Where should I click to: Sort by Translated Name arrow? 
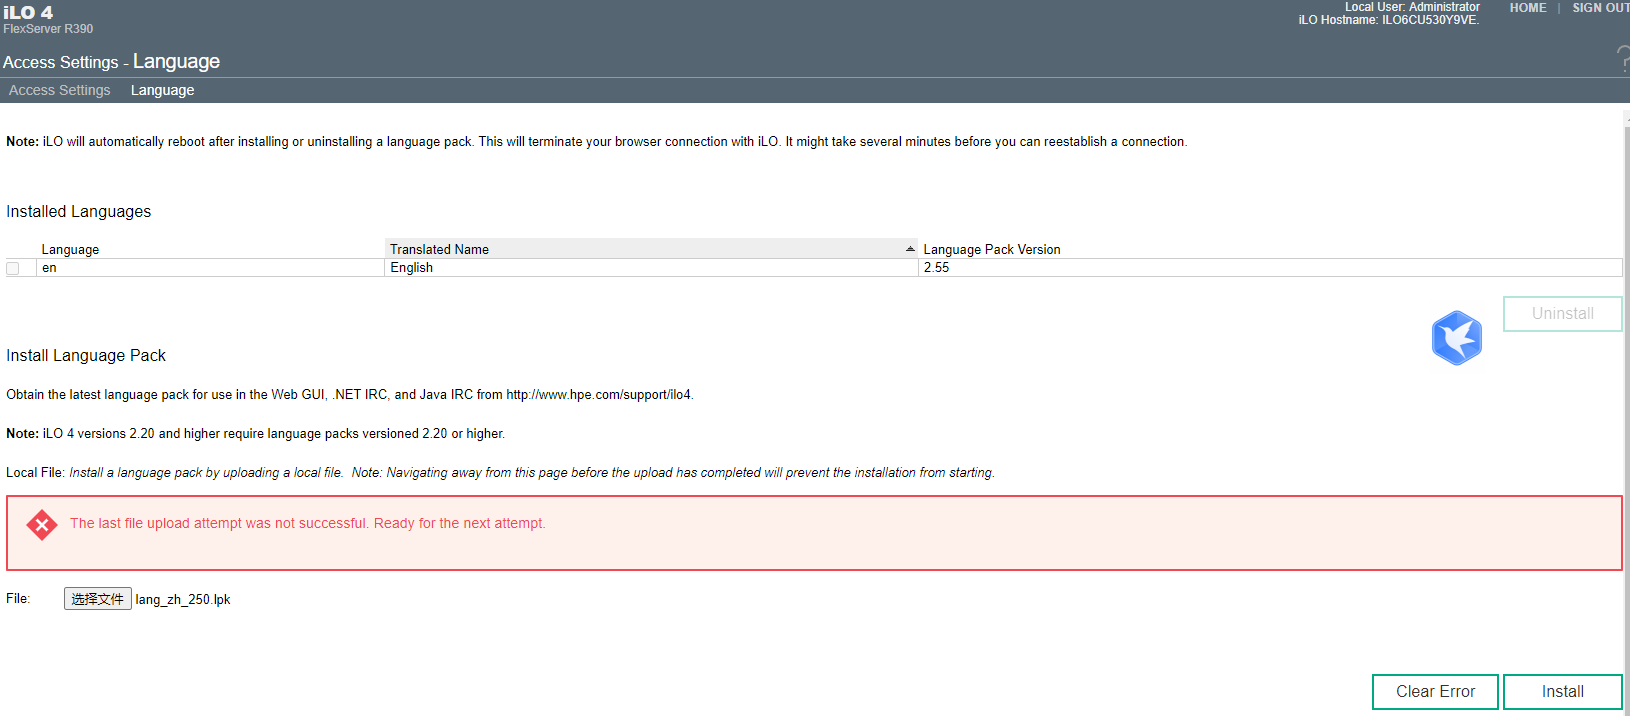click(x=910, y=249)
